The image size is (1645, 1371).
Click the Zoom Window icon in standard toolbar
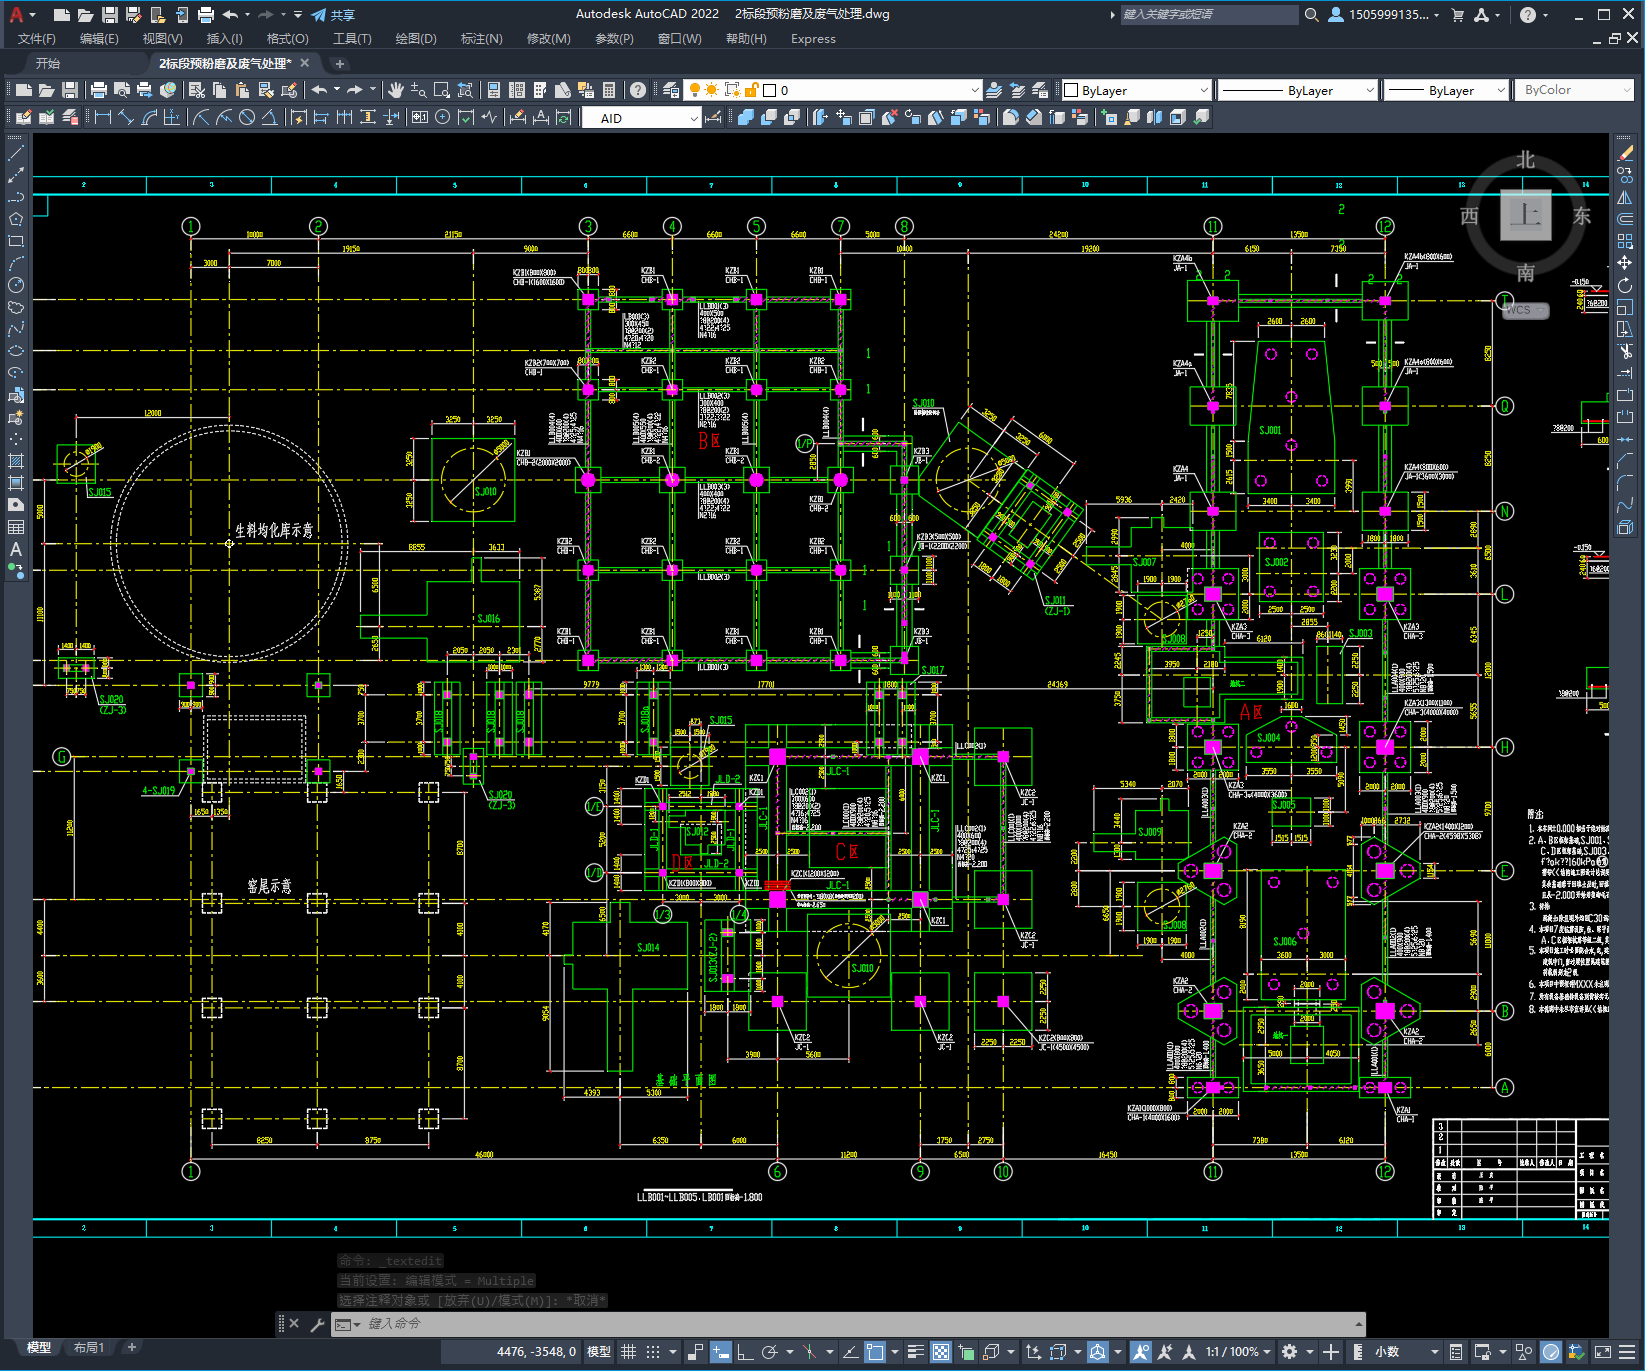pyautogui.click(x=441, y=90)
